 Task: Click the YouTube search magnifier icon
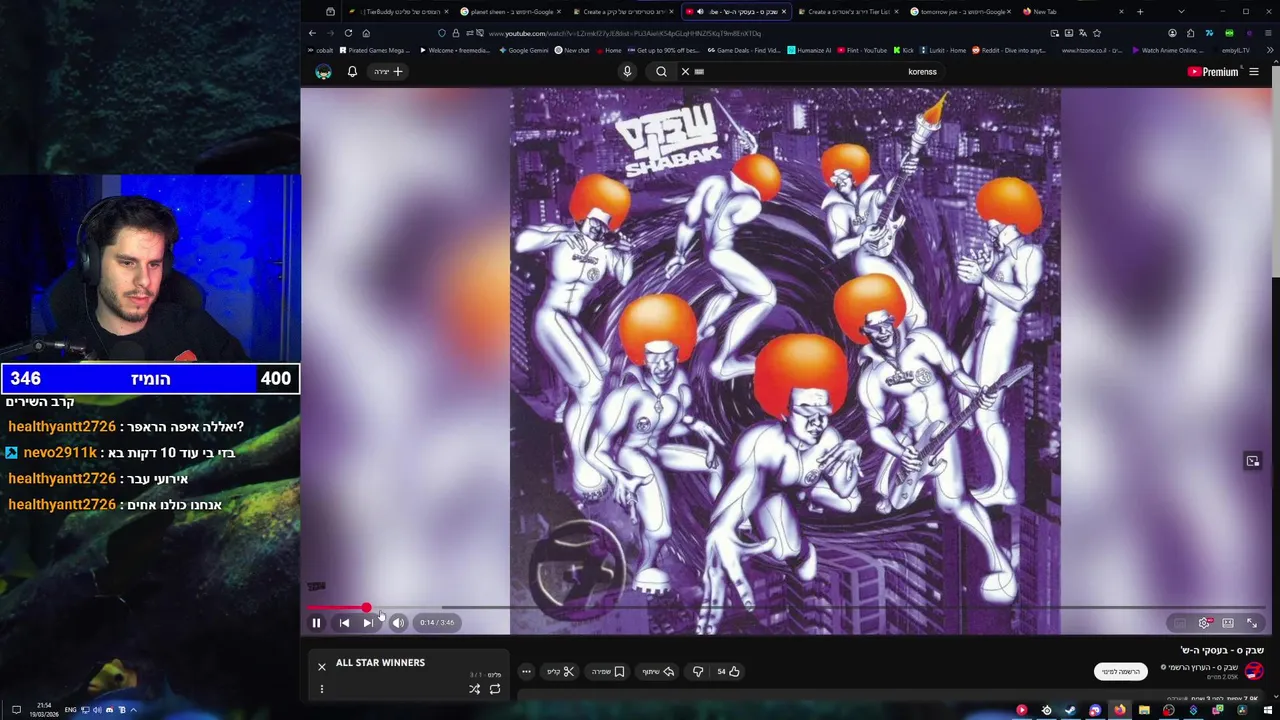[x=661, y=72]
